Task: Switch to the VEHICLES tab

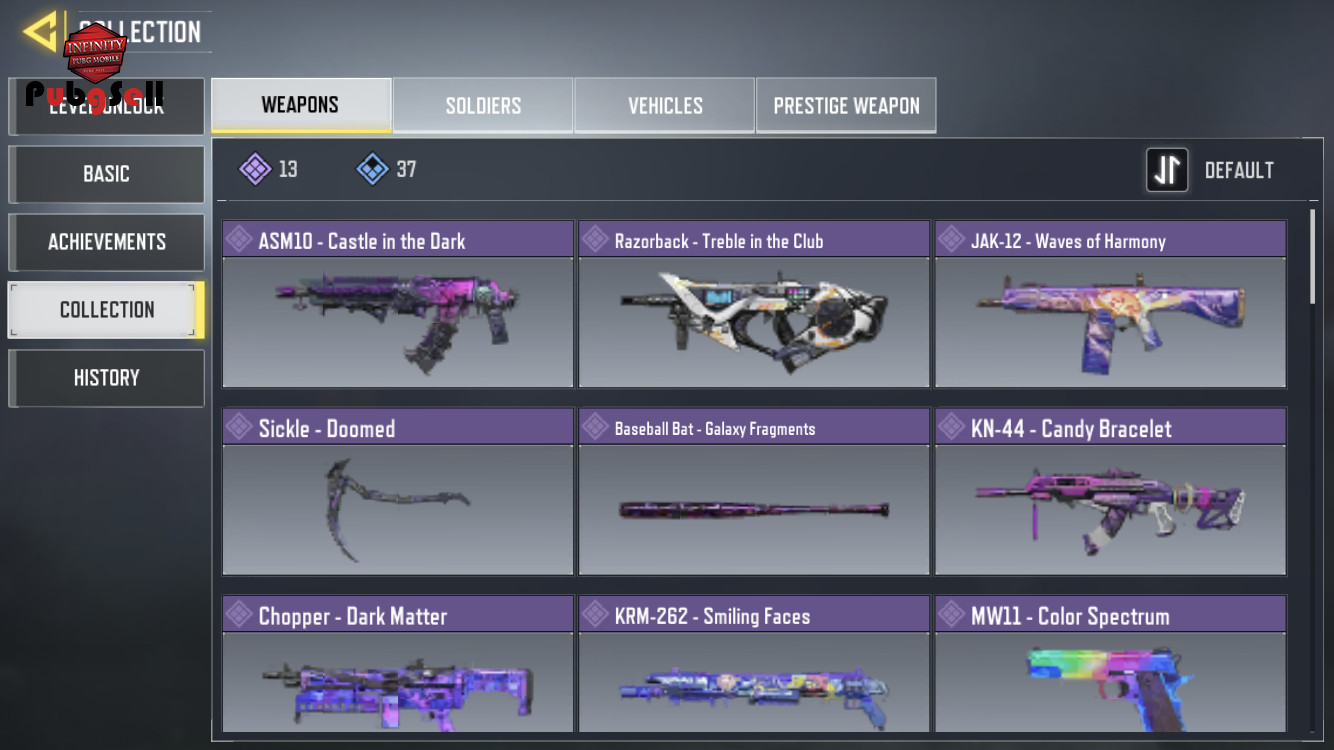Action: coord(665,105)
